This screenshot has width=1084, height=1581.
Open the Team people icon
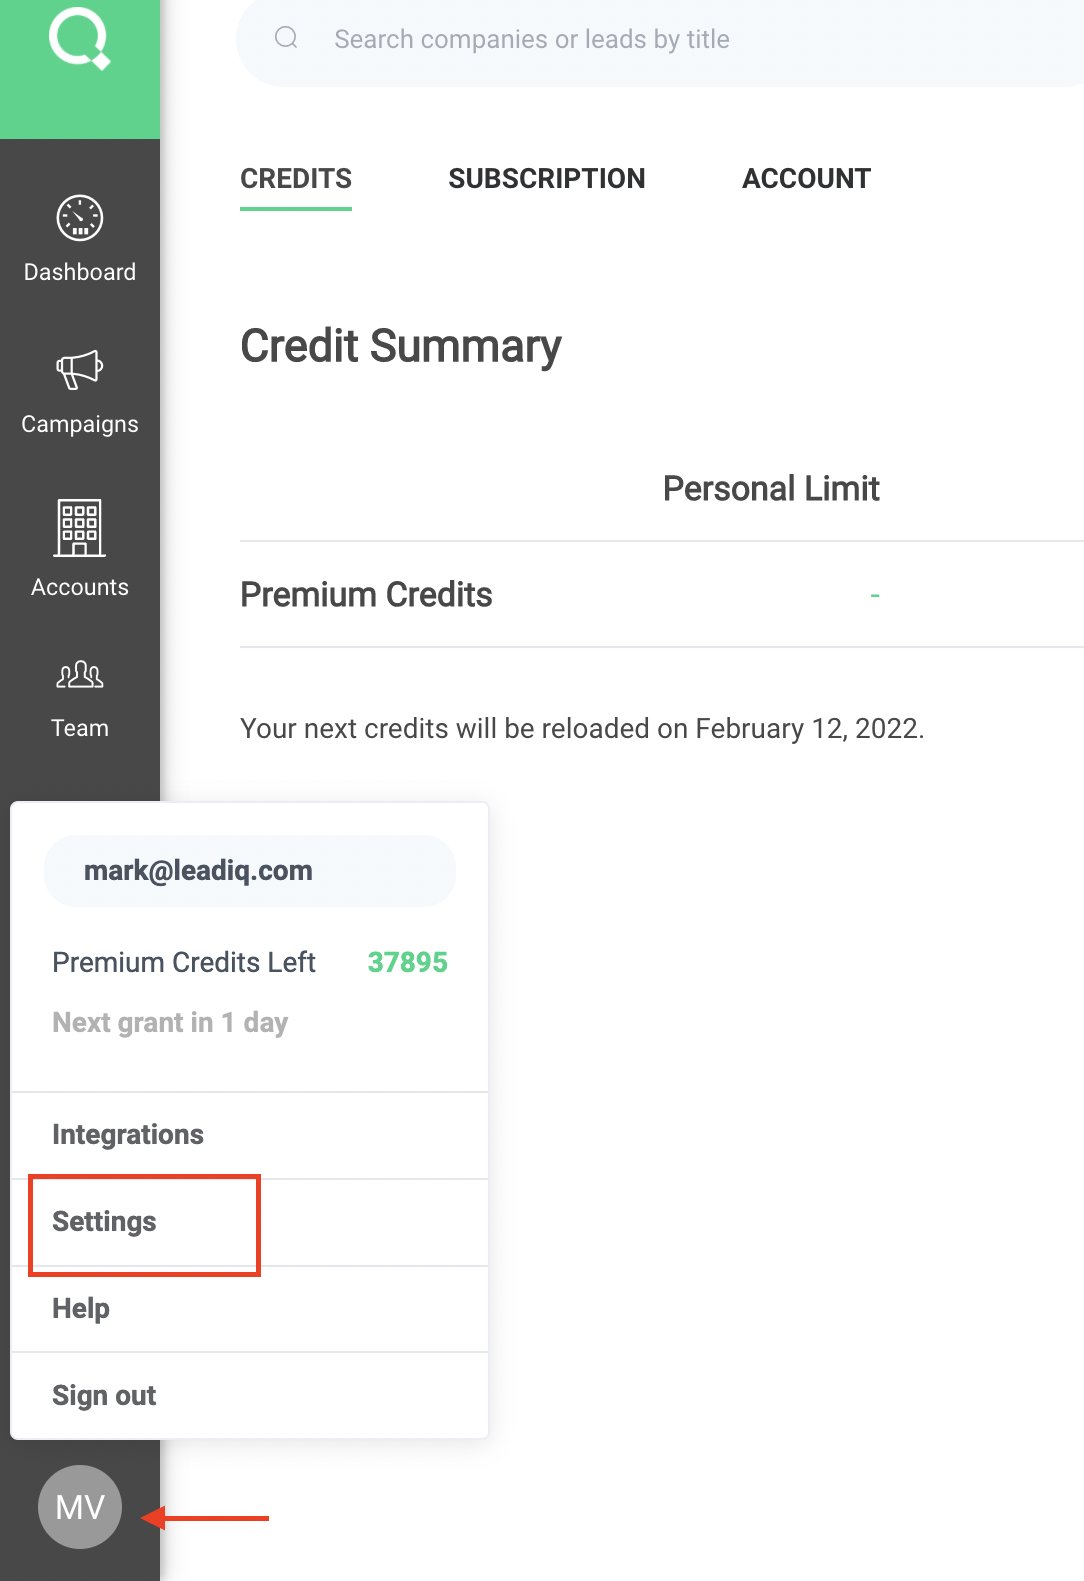click(80, 675)
